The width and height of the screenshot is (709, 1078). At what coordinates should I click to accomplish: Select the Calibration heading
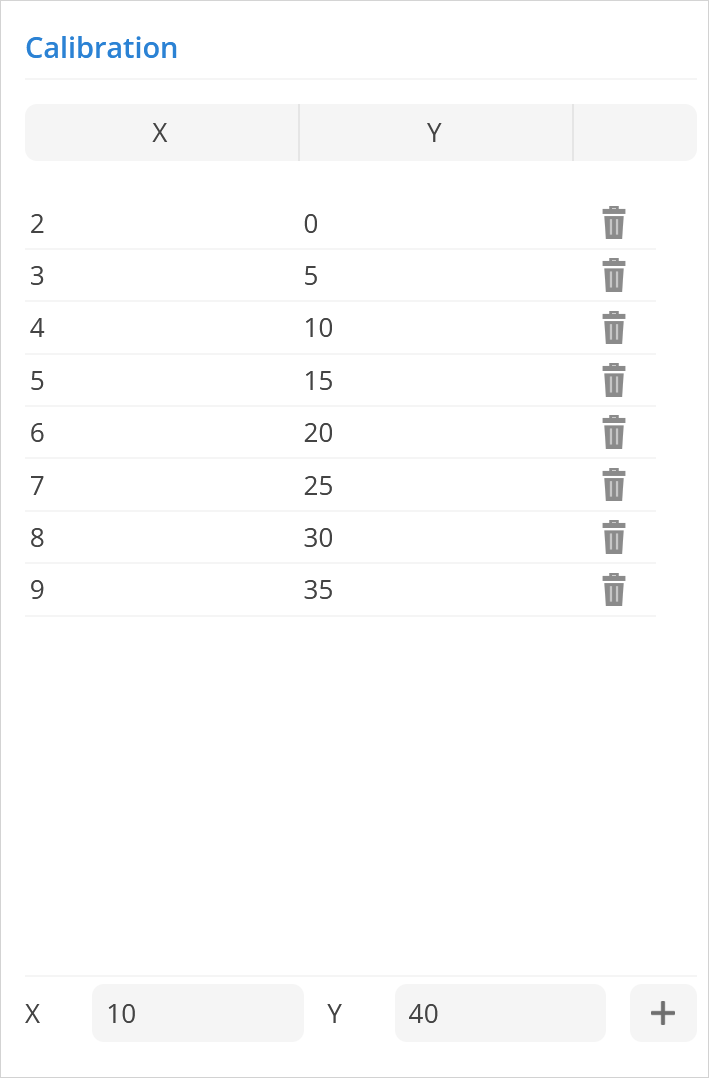pyautogui.click(x=101, y=48)
